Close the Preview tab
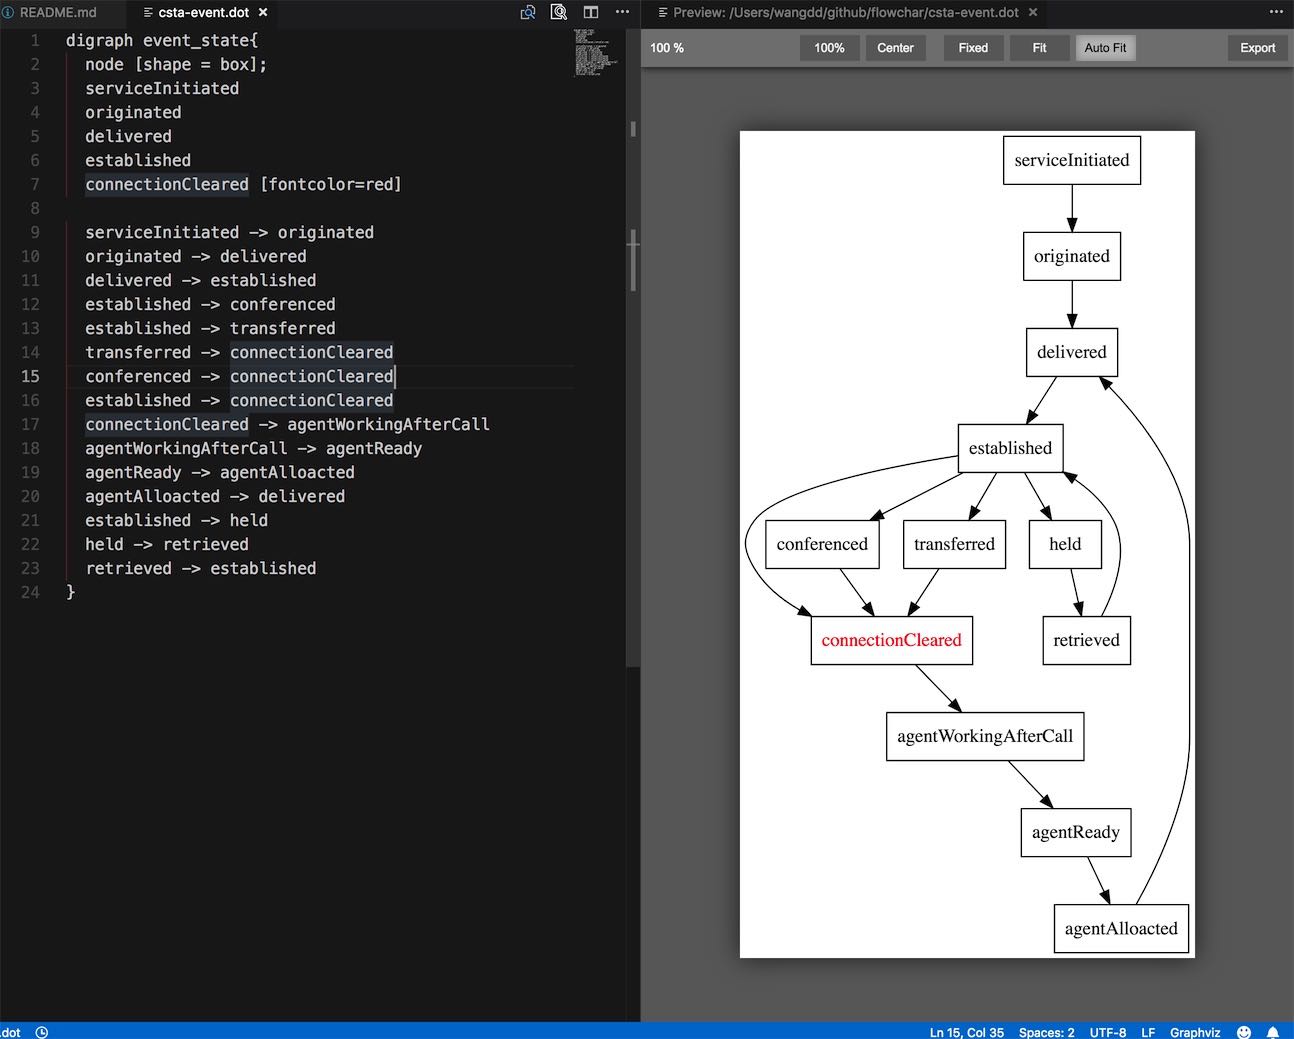The height and width of the screenshot is (1039, 1294). click(1033, 13)
